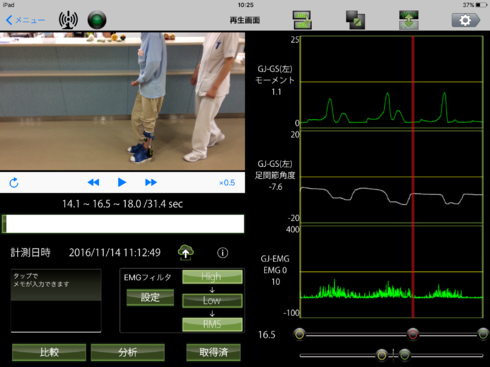Image resolution: width=490 pixels, height=367 pixels.
Task: Open the measurement info icon
Action: (x=223, y=253)
